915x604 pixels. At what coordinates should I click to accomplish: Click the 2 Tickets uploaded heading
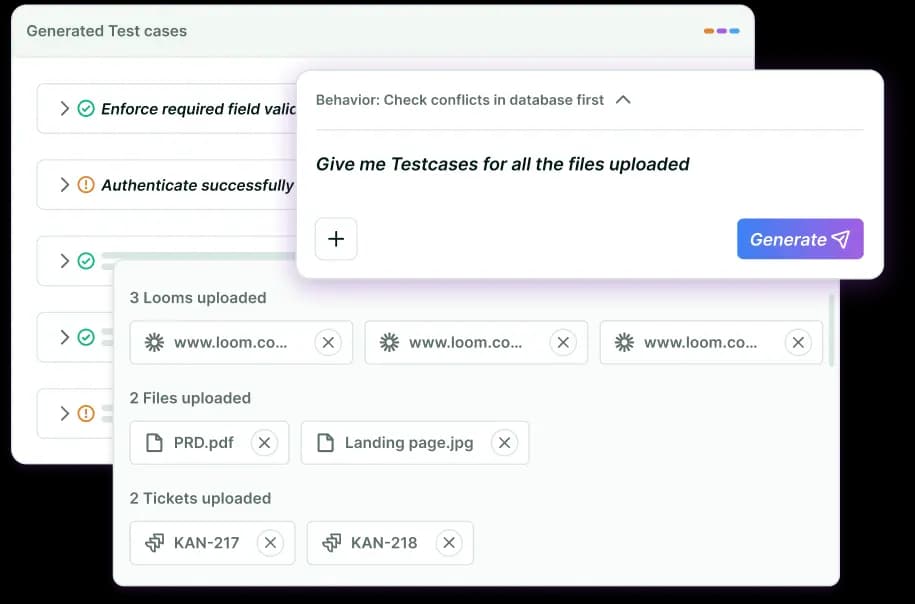click(200, 498)
